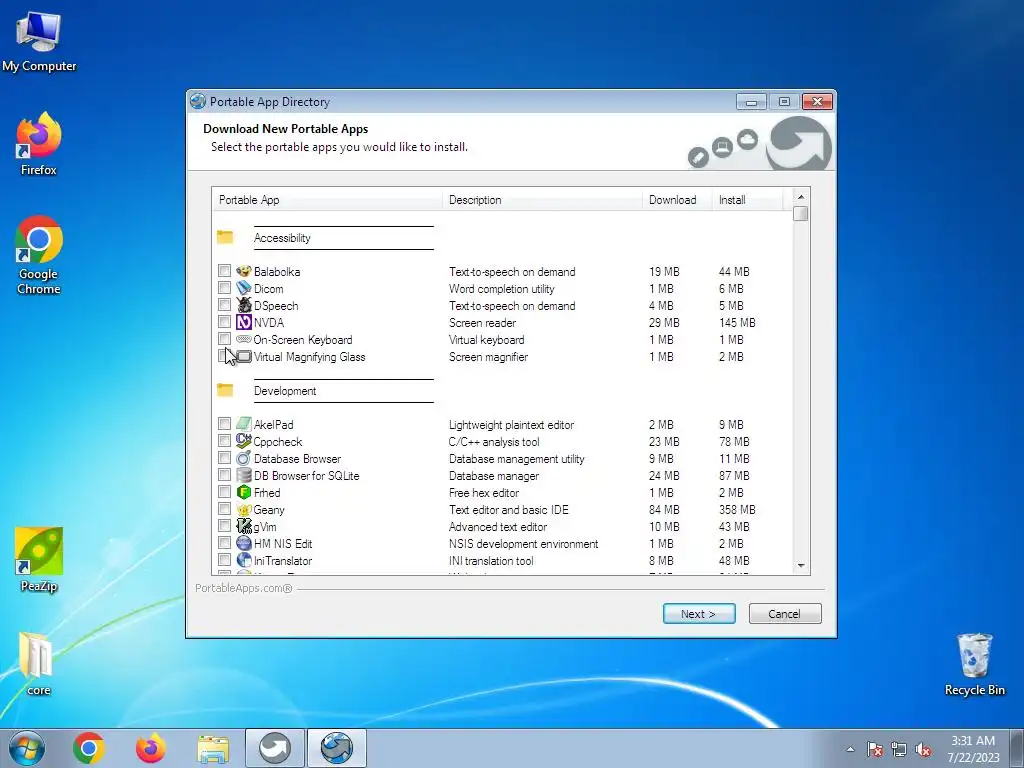
Task: Check the NVDA checkbox
Action: pyautogui.click(x=224, y=321)
